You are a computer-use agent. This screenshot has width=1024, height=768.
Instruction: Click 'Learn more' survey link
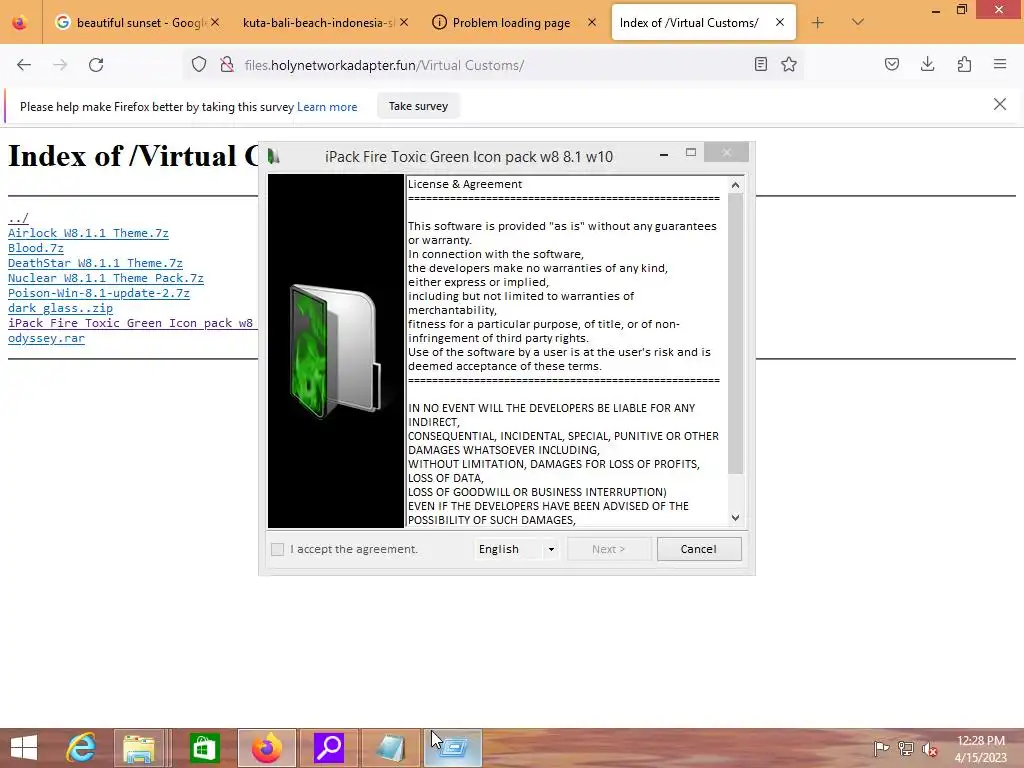pyautogui.click(x=327, y=107)
